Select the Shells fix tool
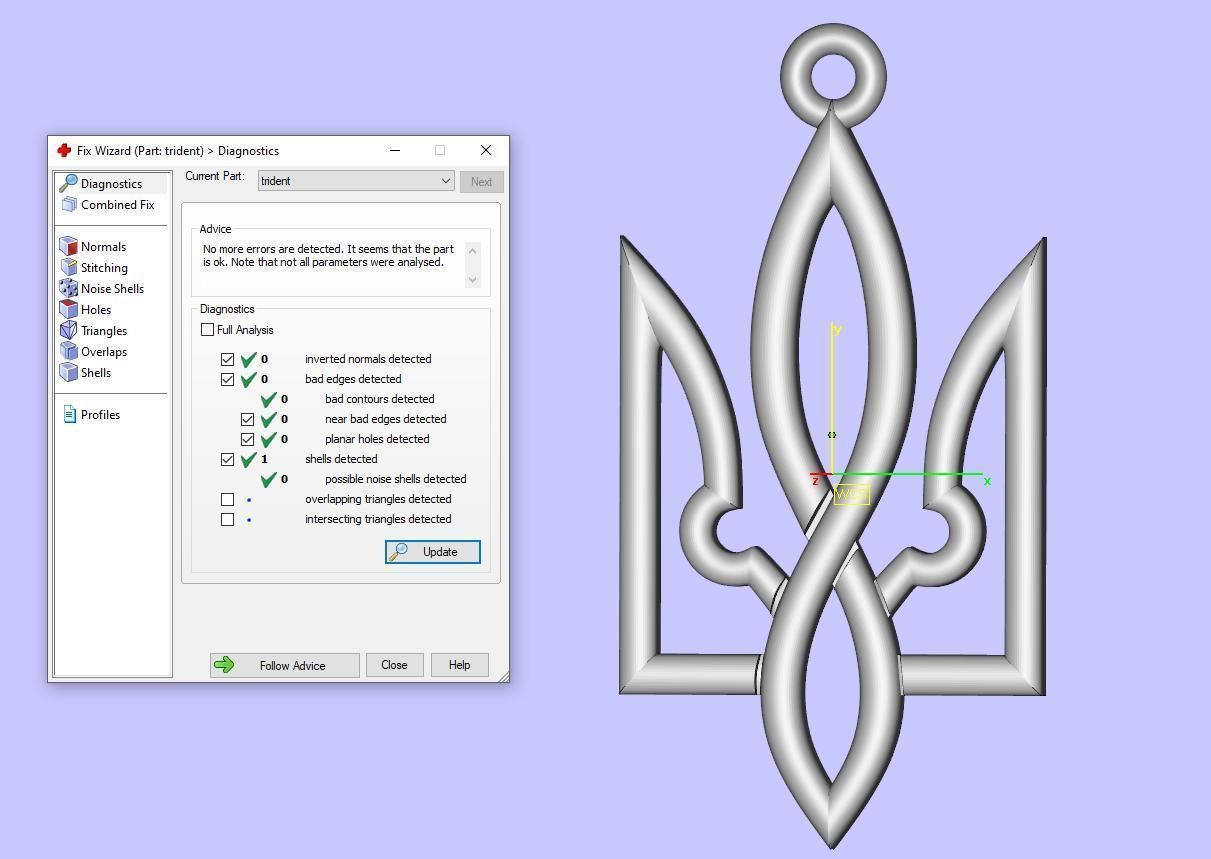This screenshot has width=1211, height=859. click(86, 372)
